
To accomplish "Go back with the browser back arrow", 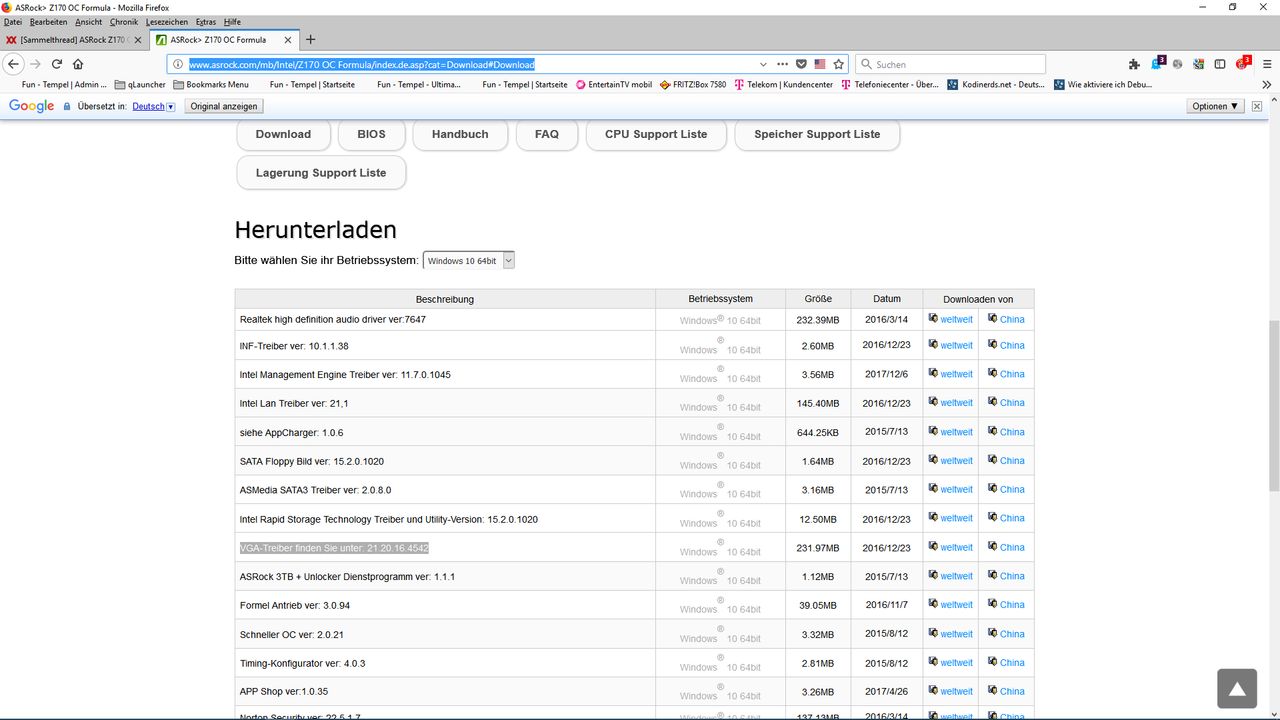I will [x=13, y=64].
